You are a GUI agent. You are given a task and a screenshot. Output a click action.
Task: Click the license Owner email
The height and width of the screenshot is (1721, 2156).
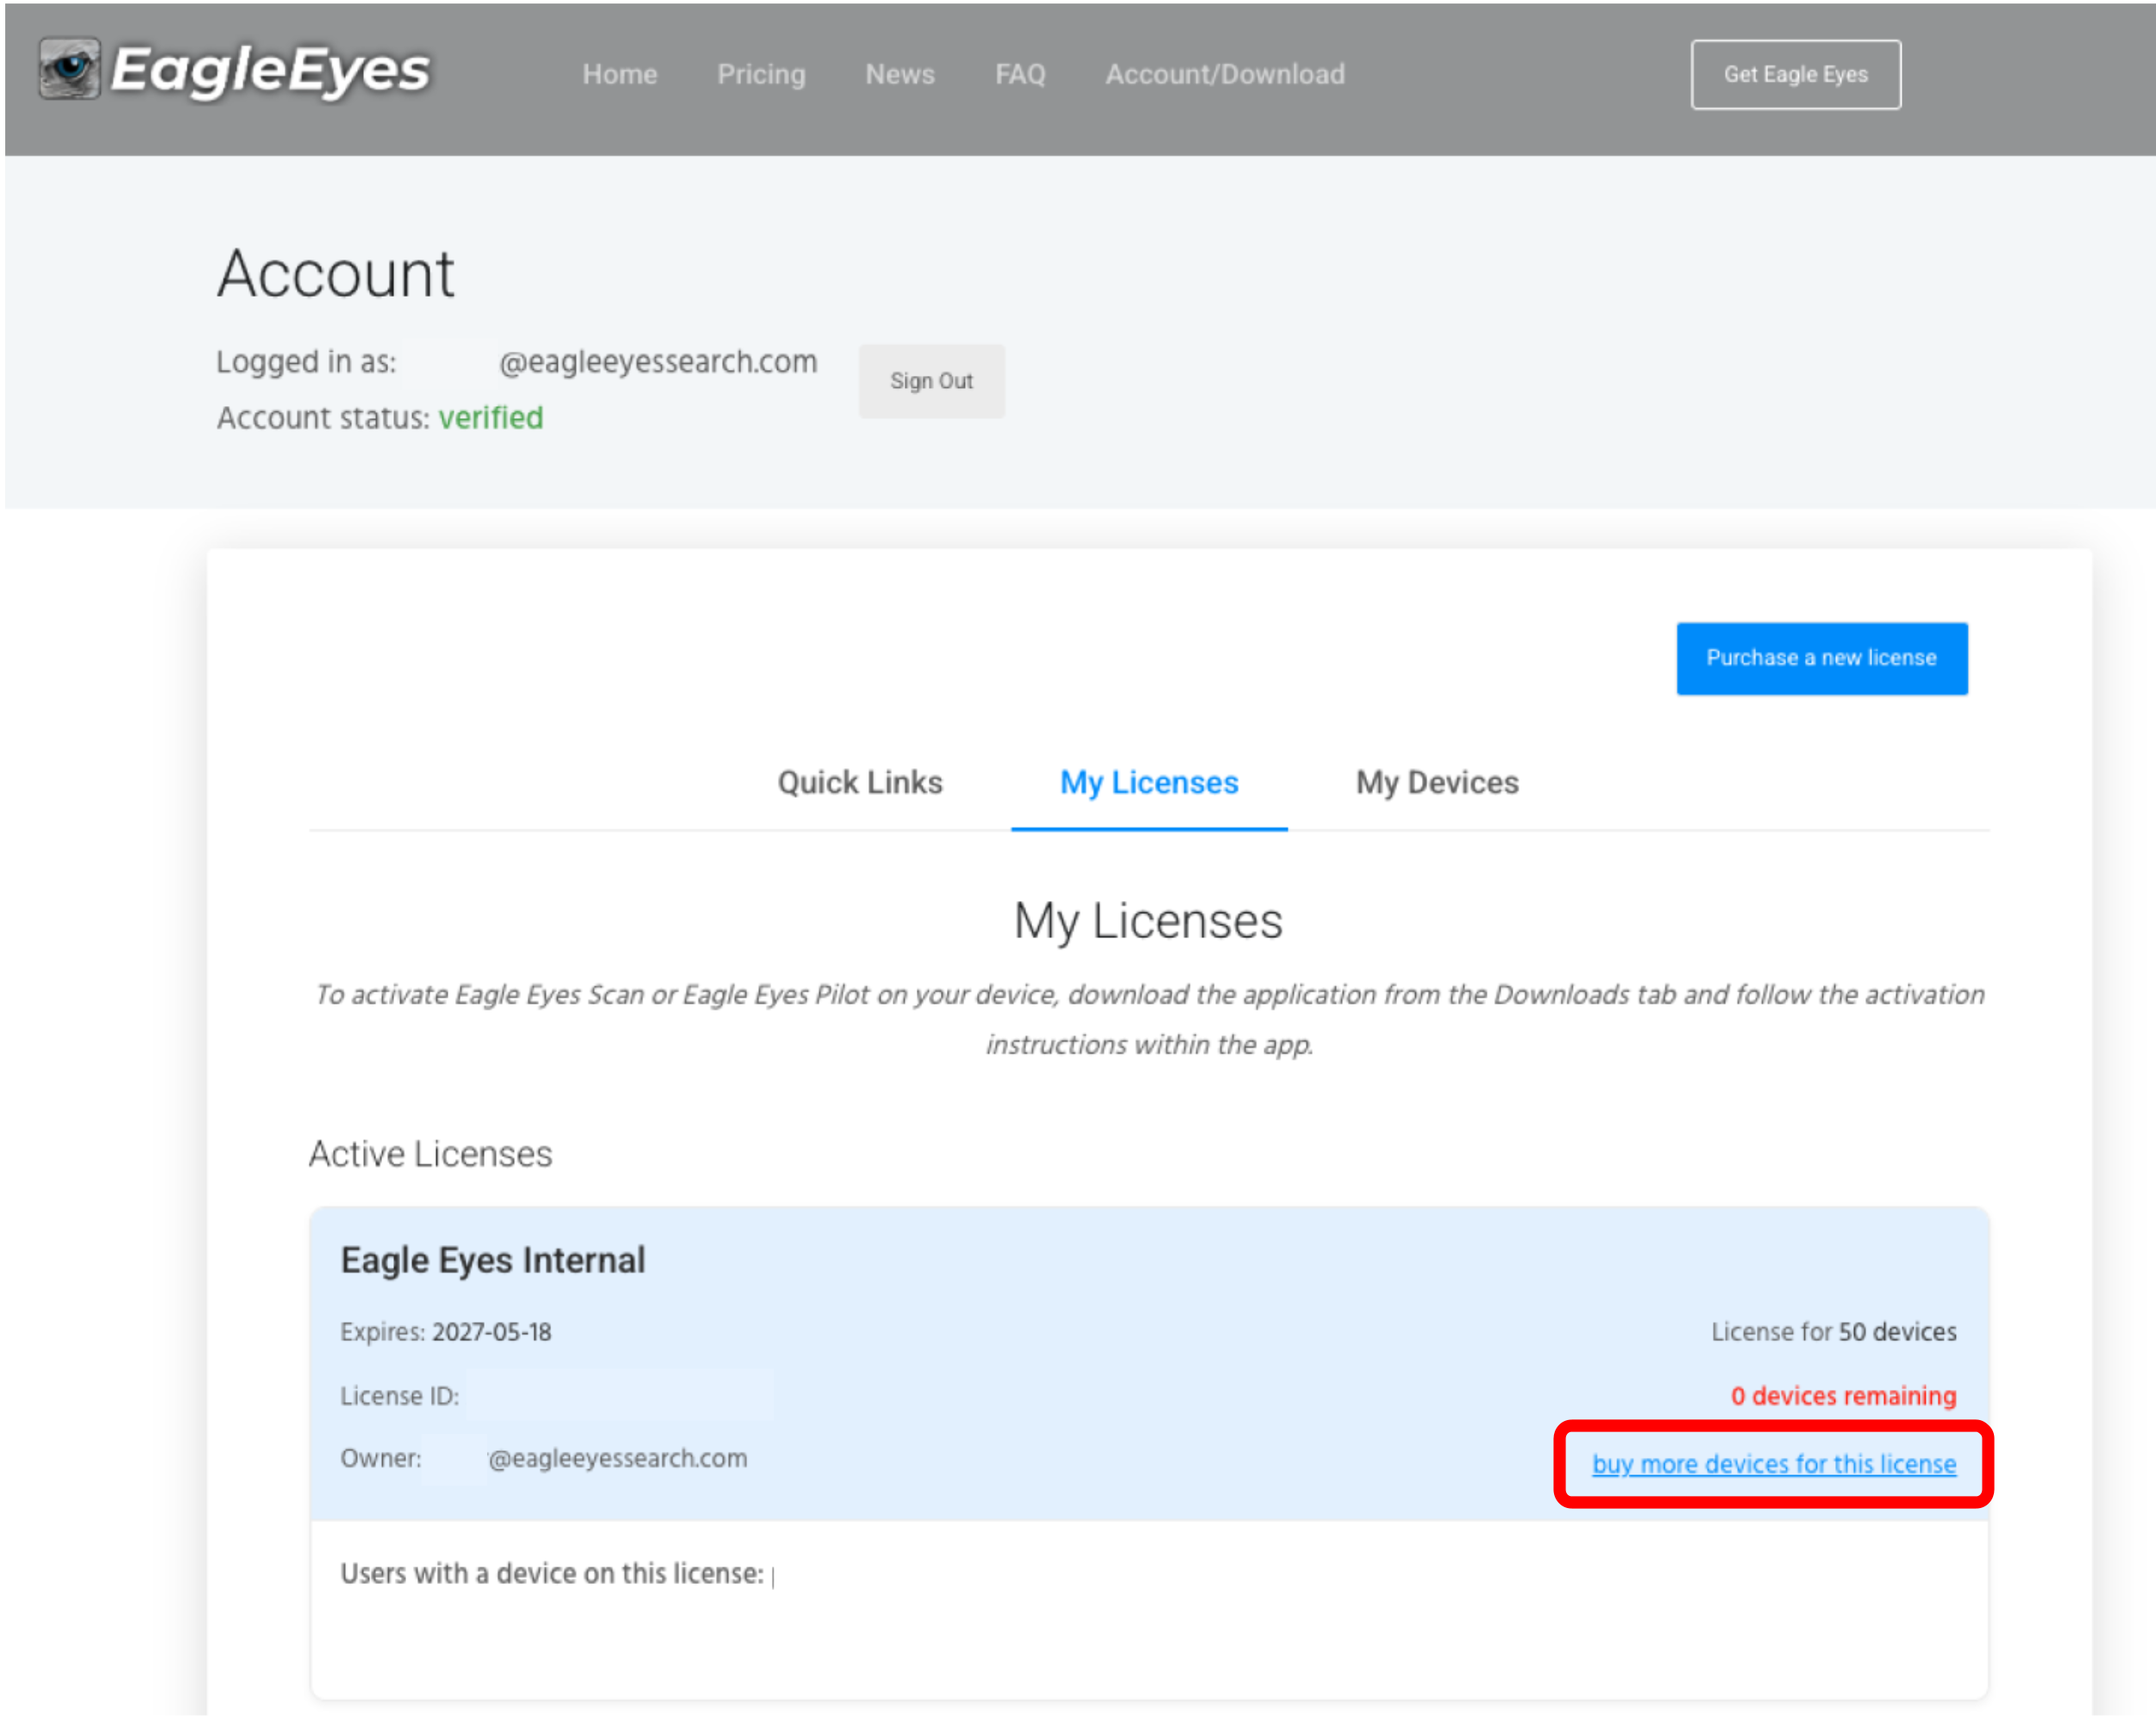tap(617, 1459)
